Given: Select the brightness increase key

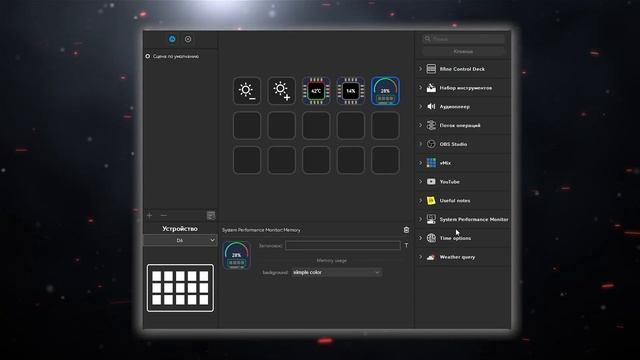Looking at the screenshot, I should (282, 91).
